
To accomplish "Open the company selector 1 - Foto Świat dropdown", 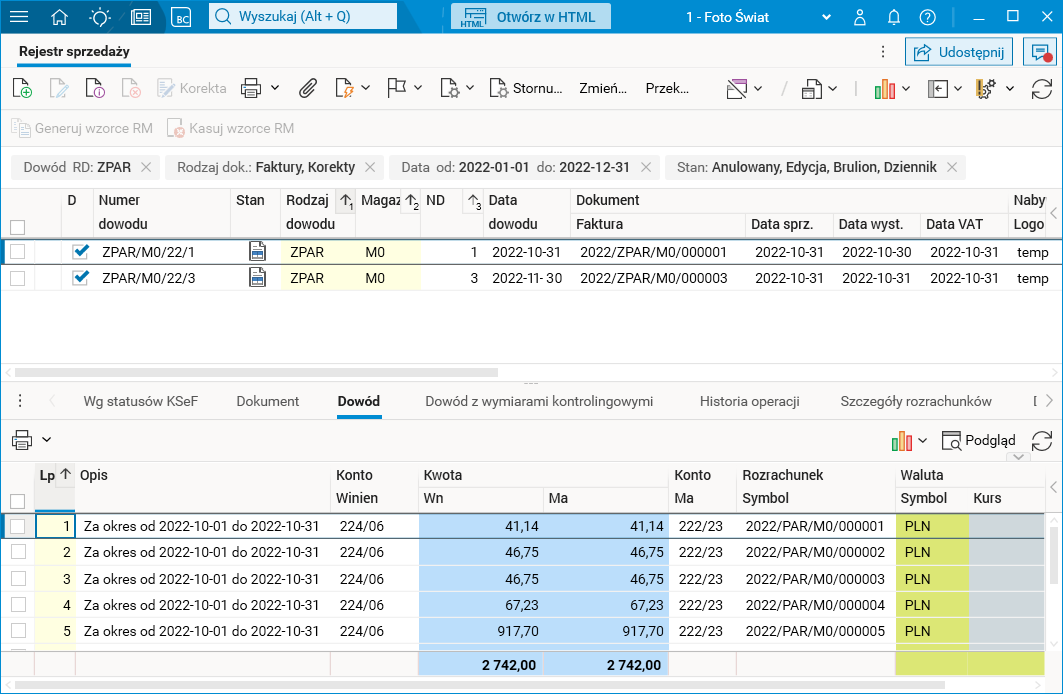I will (x=825, y=17).
